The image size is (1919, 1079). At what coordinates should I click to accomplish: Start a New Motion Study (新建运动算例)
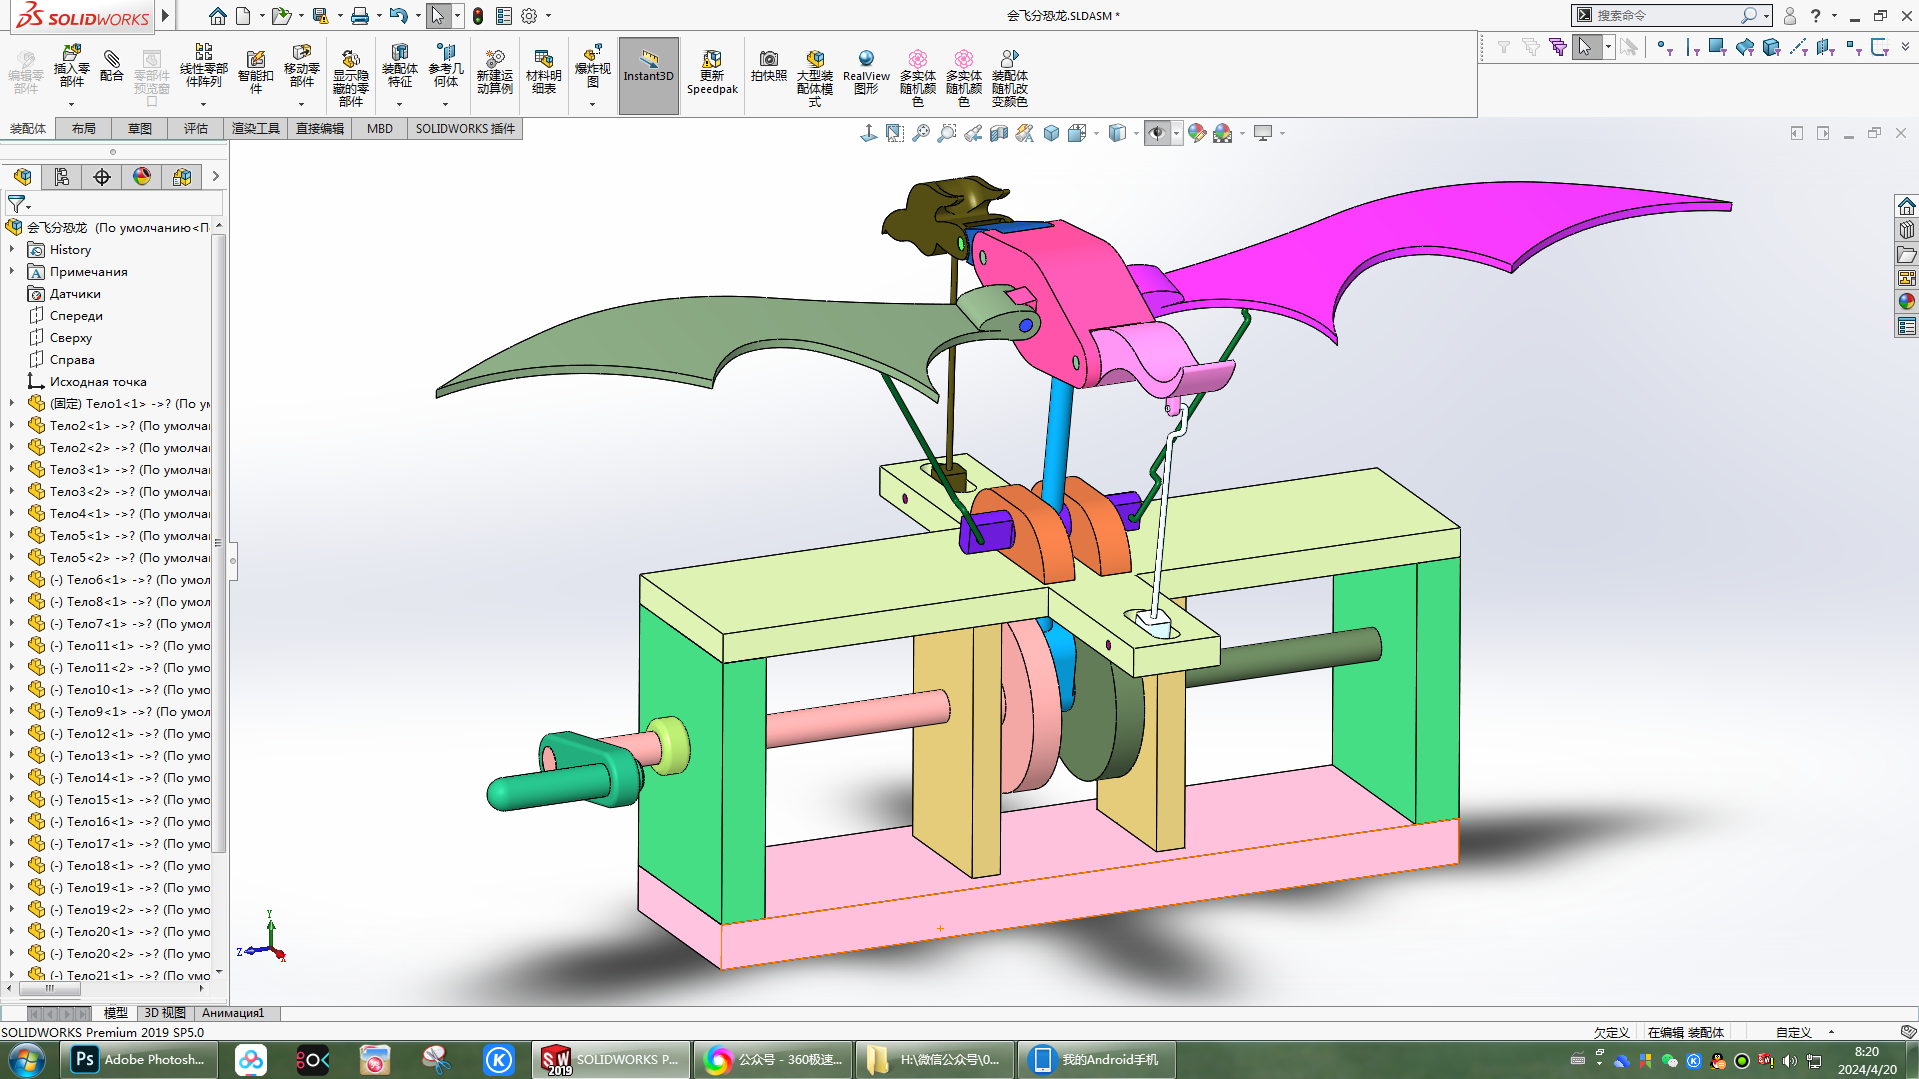coord(494,72)
